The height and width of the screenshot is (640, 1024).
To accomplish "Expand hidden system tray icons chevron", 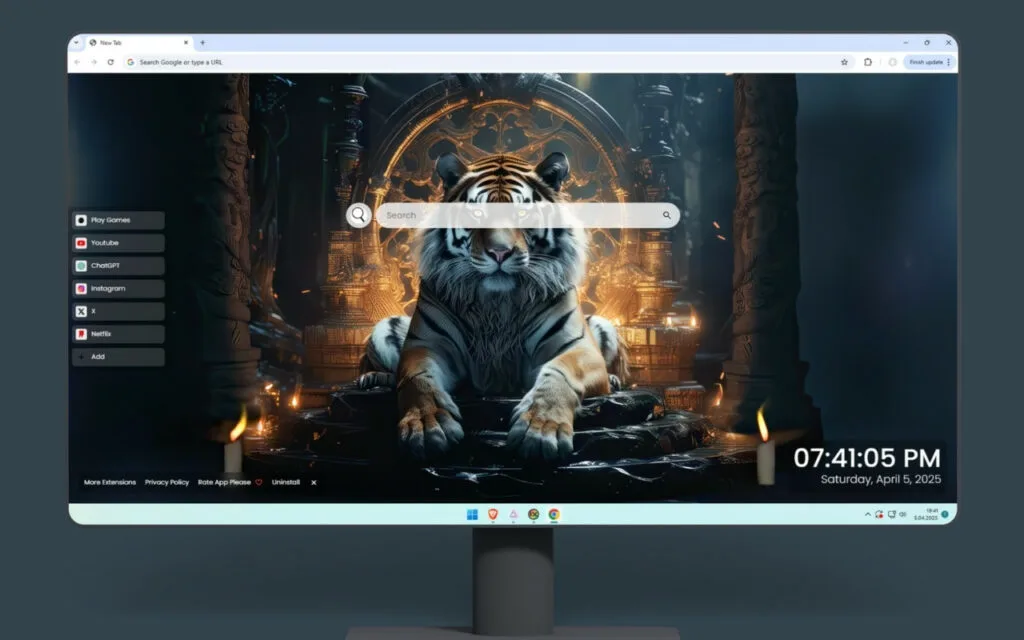I will [868, 515].
